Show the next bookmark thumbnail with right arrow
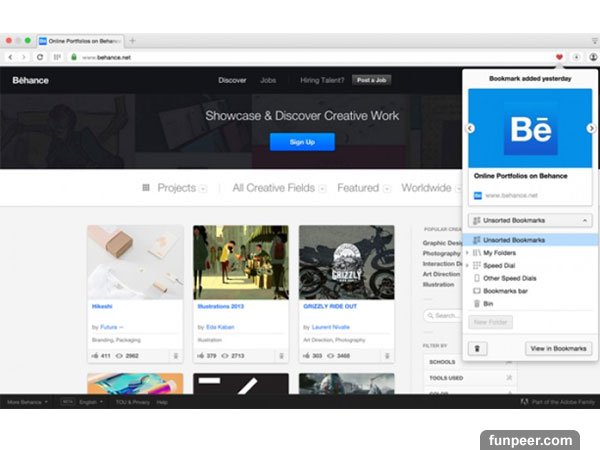The width and height of the screenshot is (600, 450). point(588,128)
